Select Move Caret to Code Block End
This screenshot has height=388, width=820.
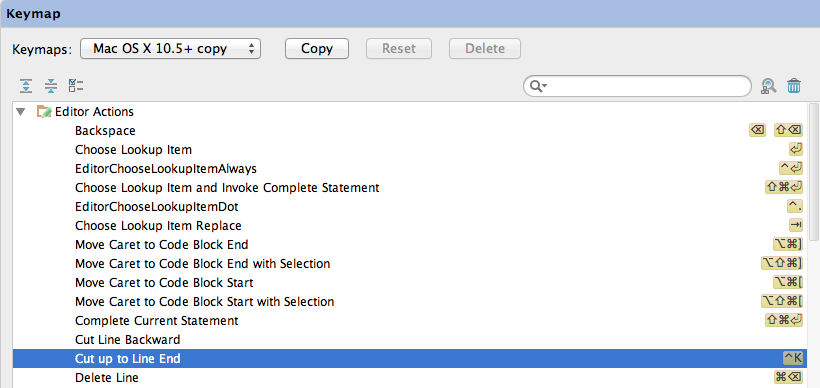[409, 244]
